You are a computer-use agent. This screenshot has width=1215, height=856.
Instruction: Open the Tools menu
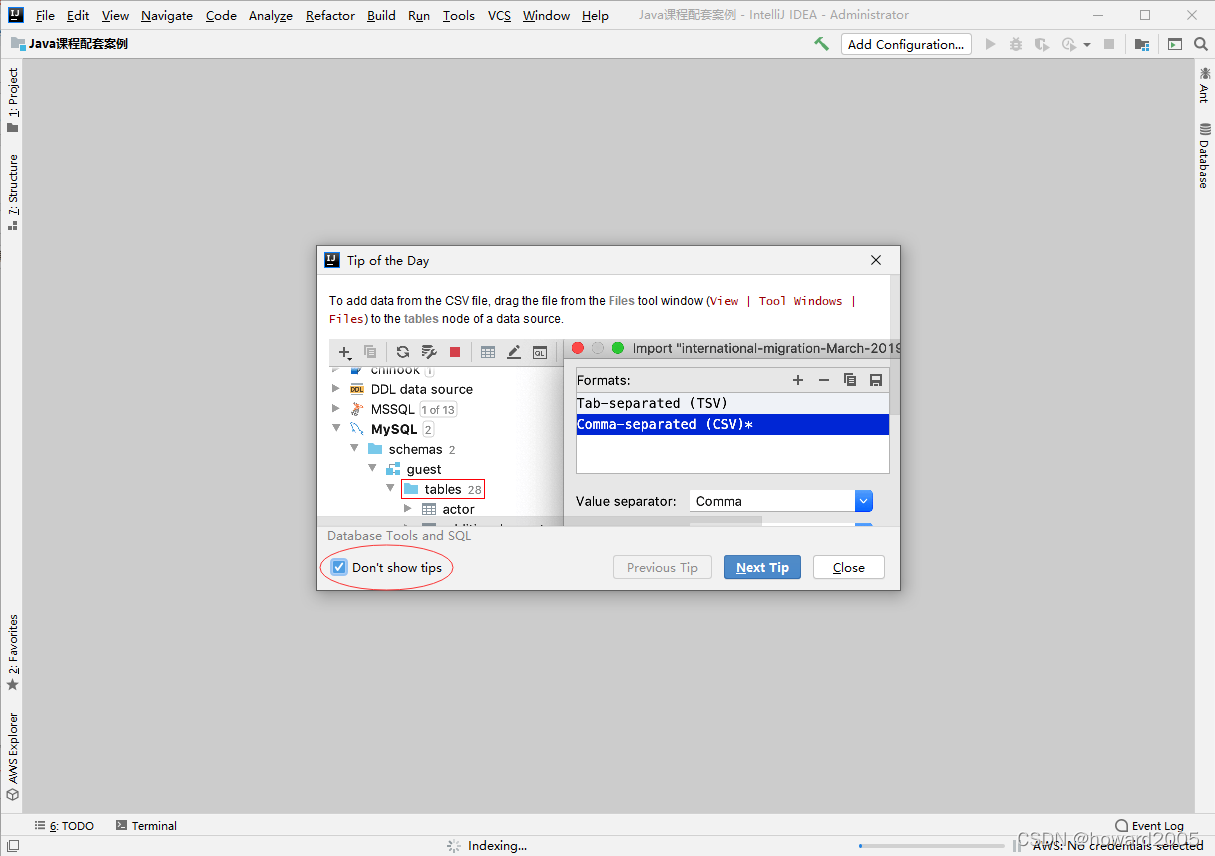click(459, 15)
